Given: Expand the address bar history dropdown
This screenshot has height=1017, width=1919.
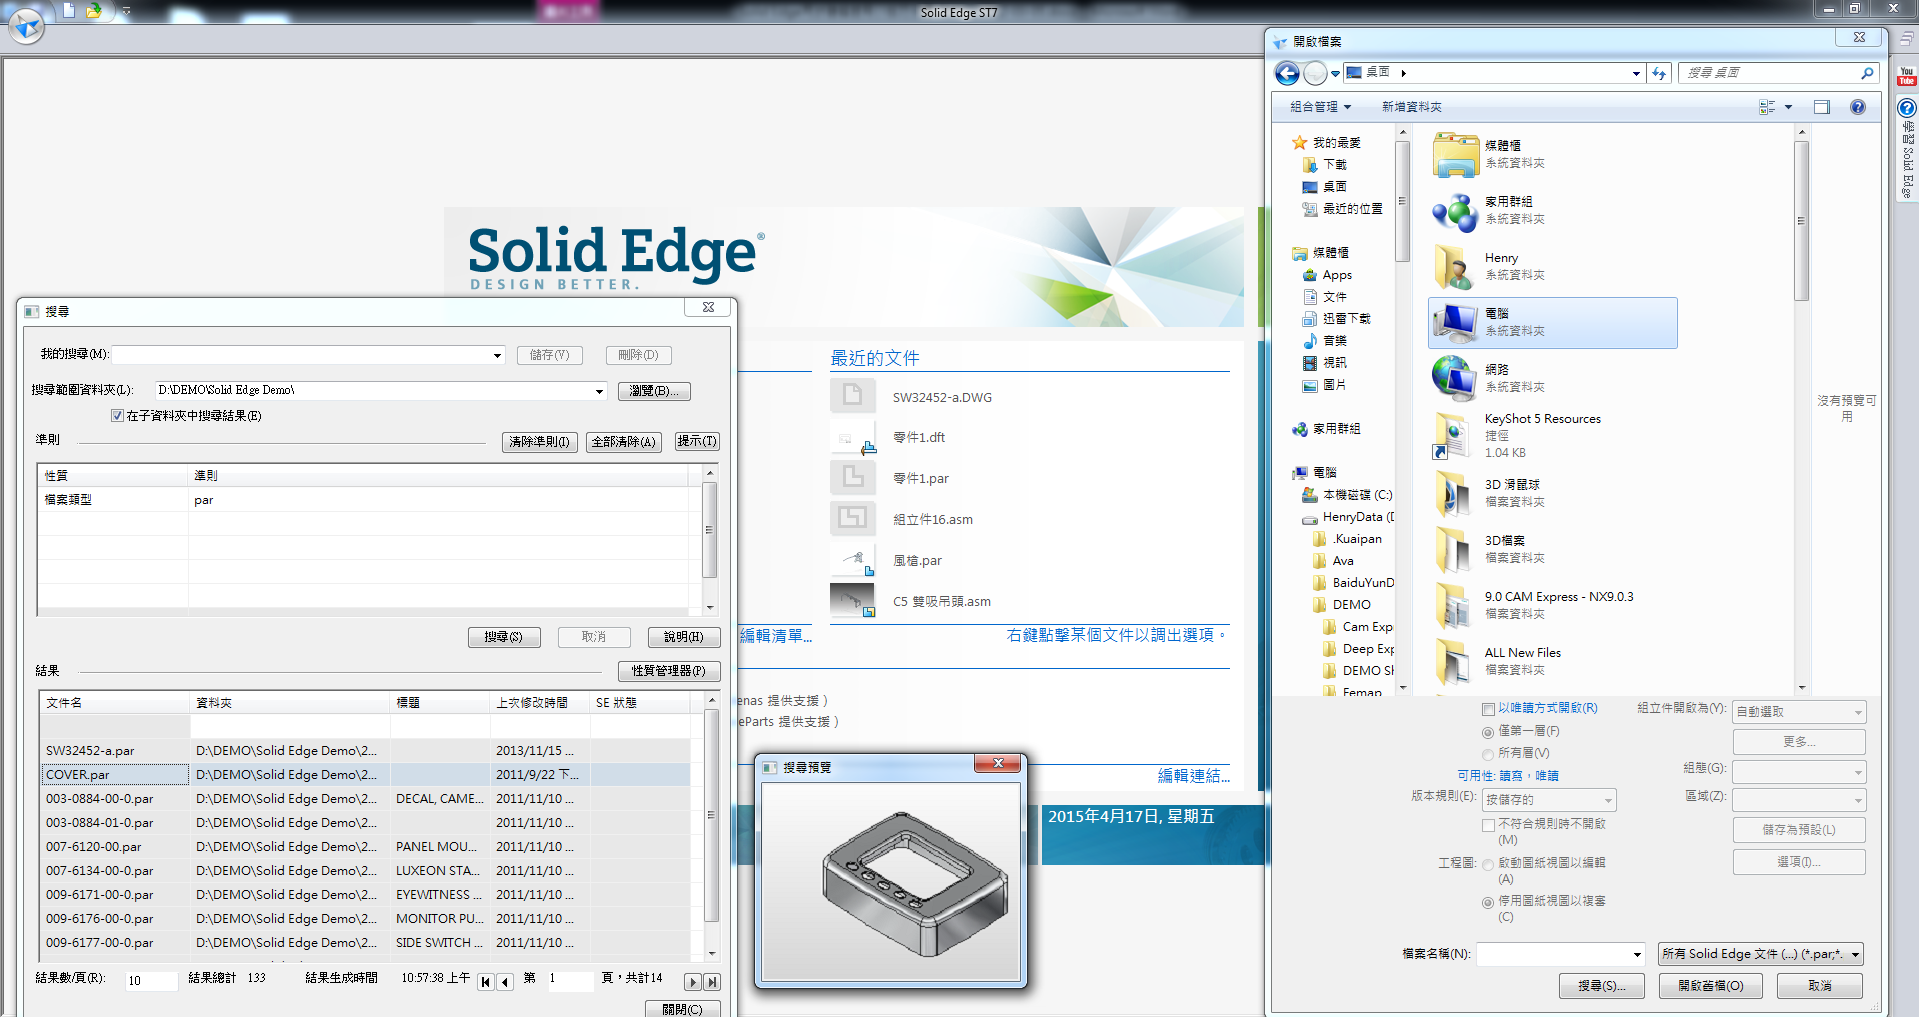Looking at the screenshot, I should point(1636,73).
